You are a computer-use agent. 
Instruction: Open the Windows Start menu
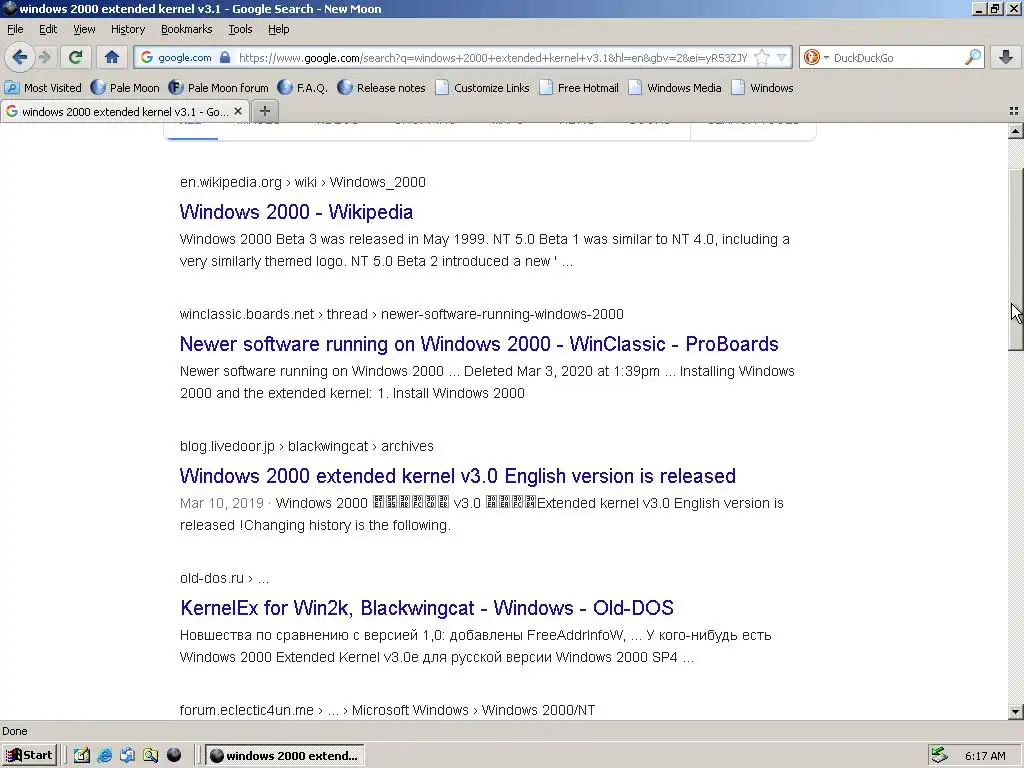pyautogui.click(x=29, y=756)
